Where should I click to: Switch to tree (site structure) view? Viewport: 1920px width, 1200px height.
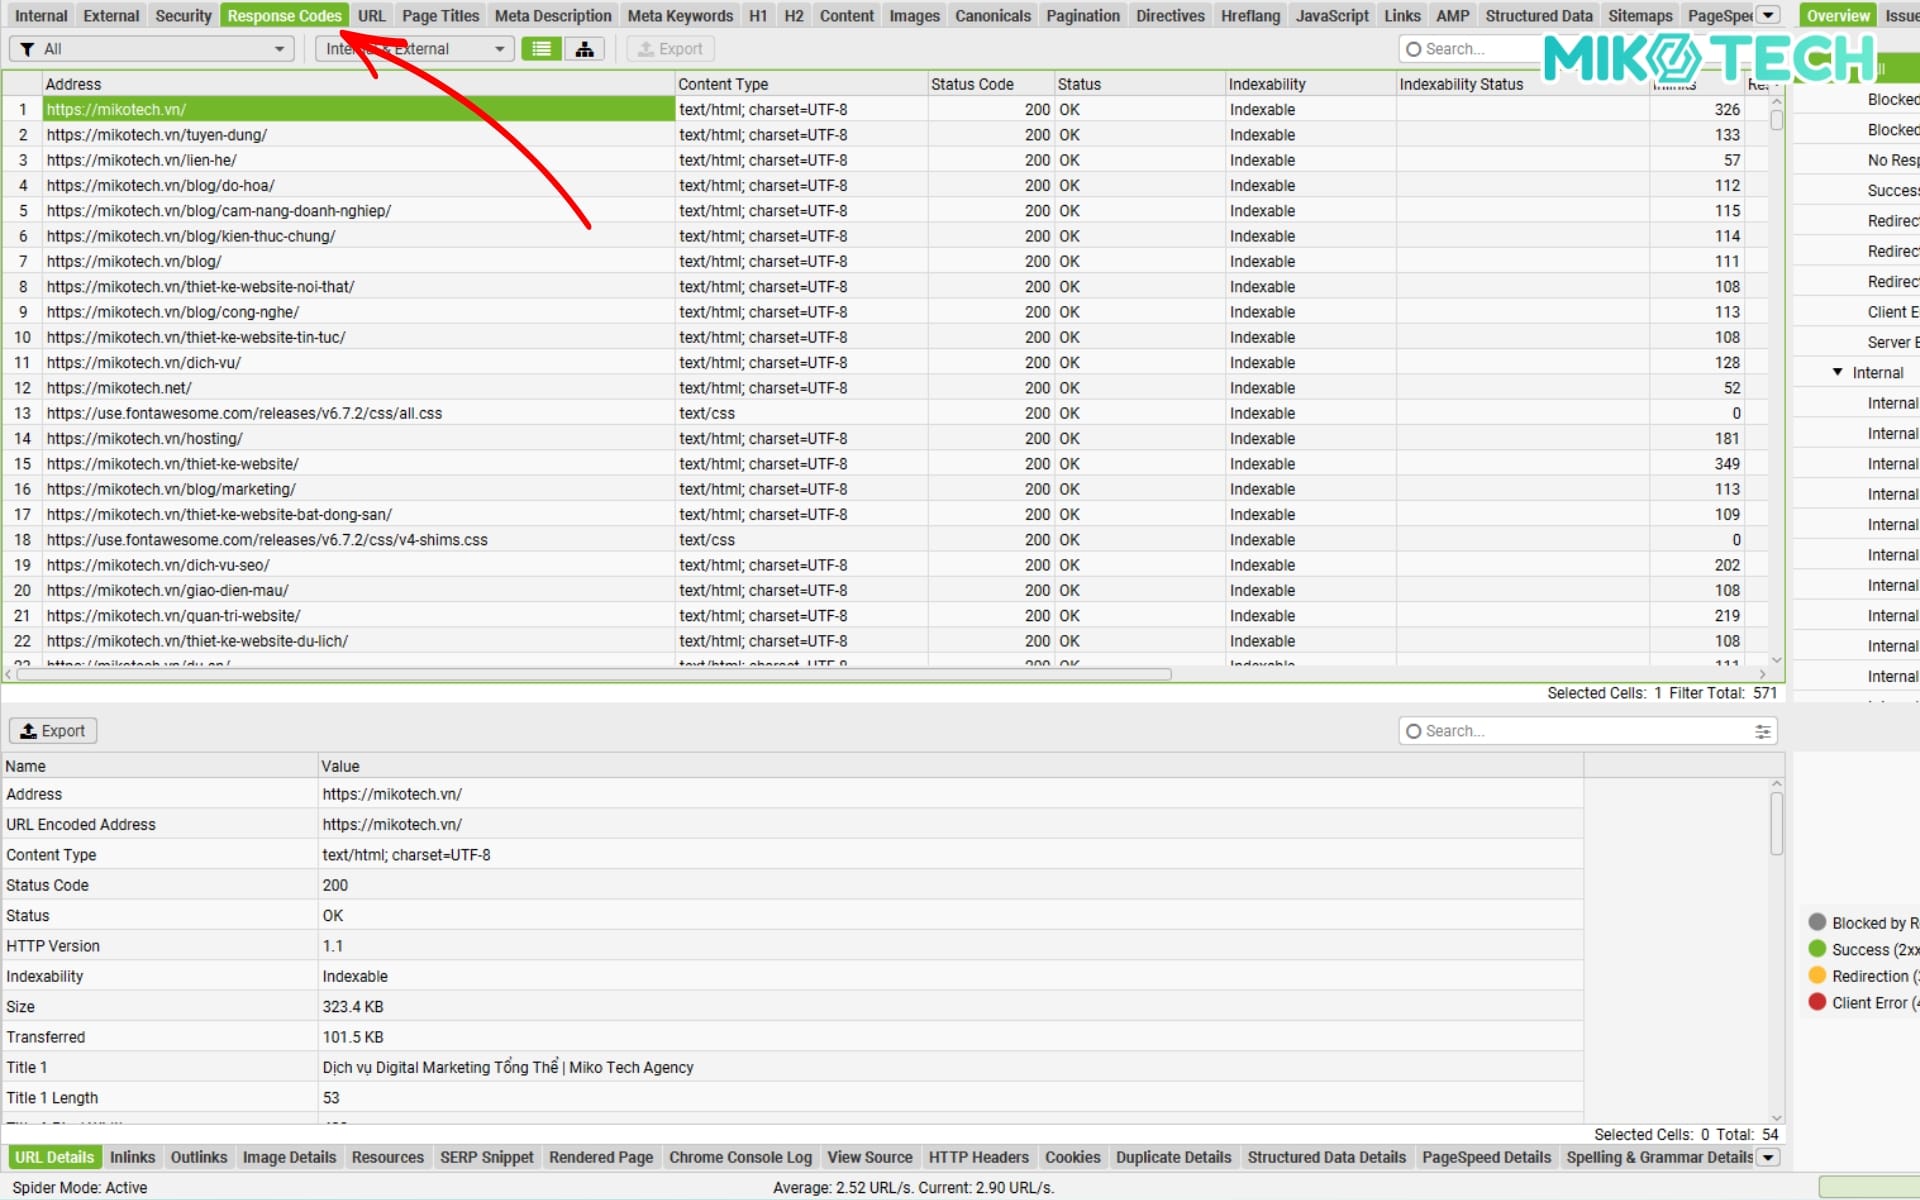584,49
